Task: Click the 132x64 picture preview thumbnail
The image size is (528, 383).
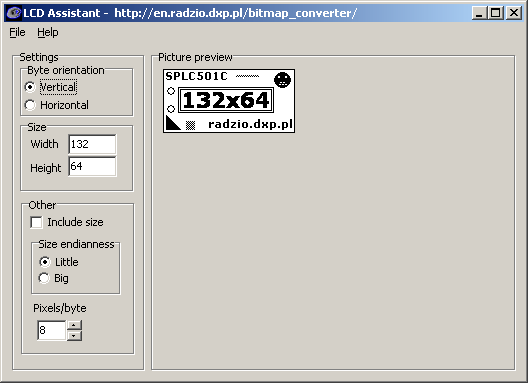Action: (229, 101)
